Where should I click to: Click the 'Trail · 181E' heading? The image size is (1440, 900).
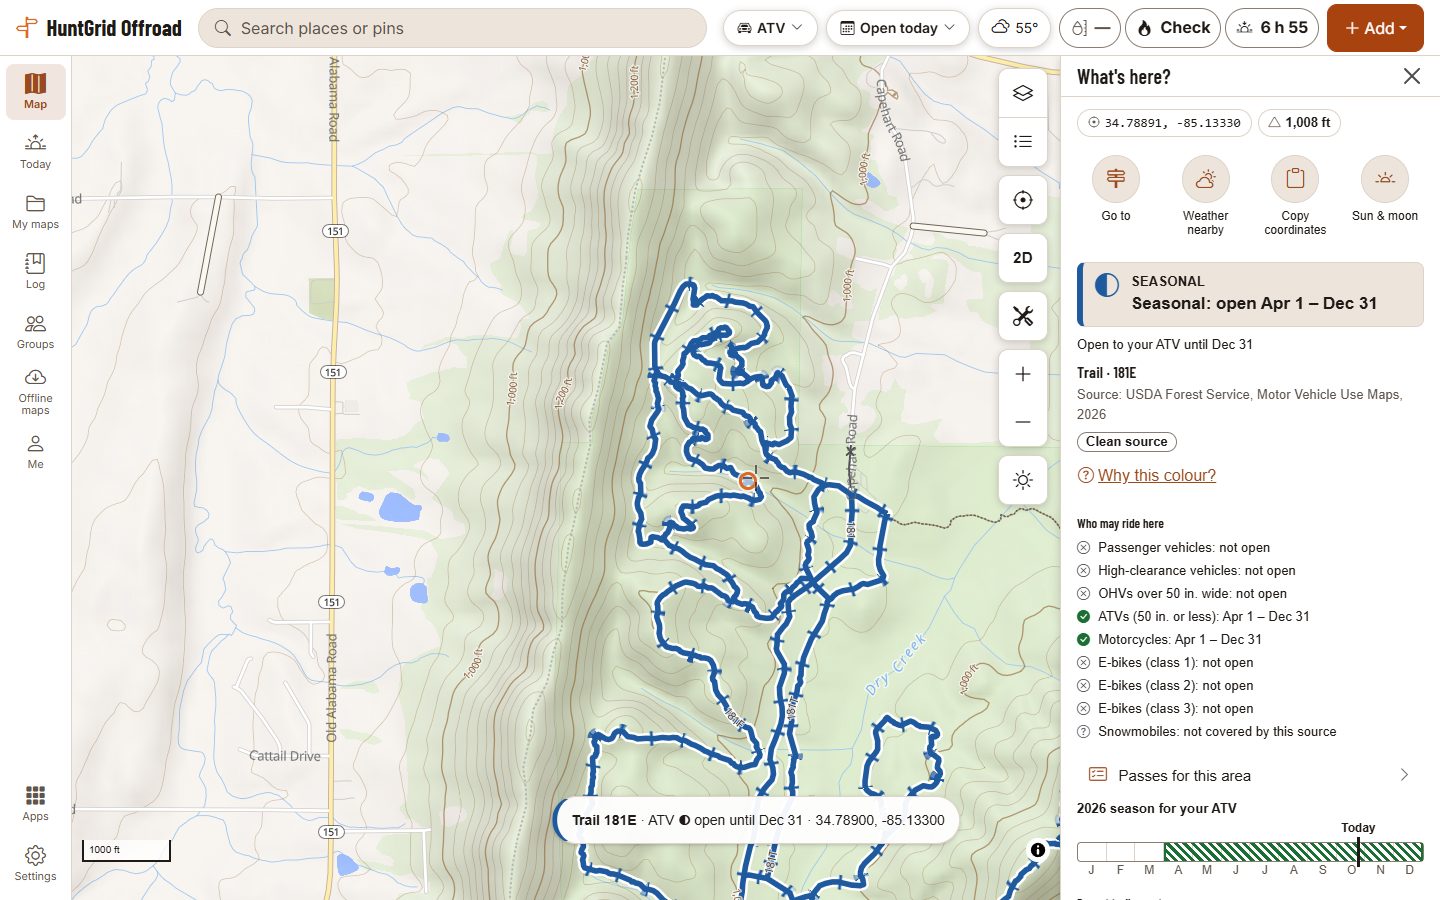1107,373
